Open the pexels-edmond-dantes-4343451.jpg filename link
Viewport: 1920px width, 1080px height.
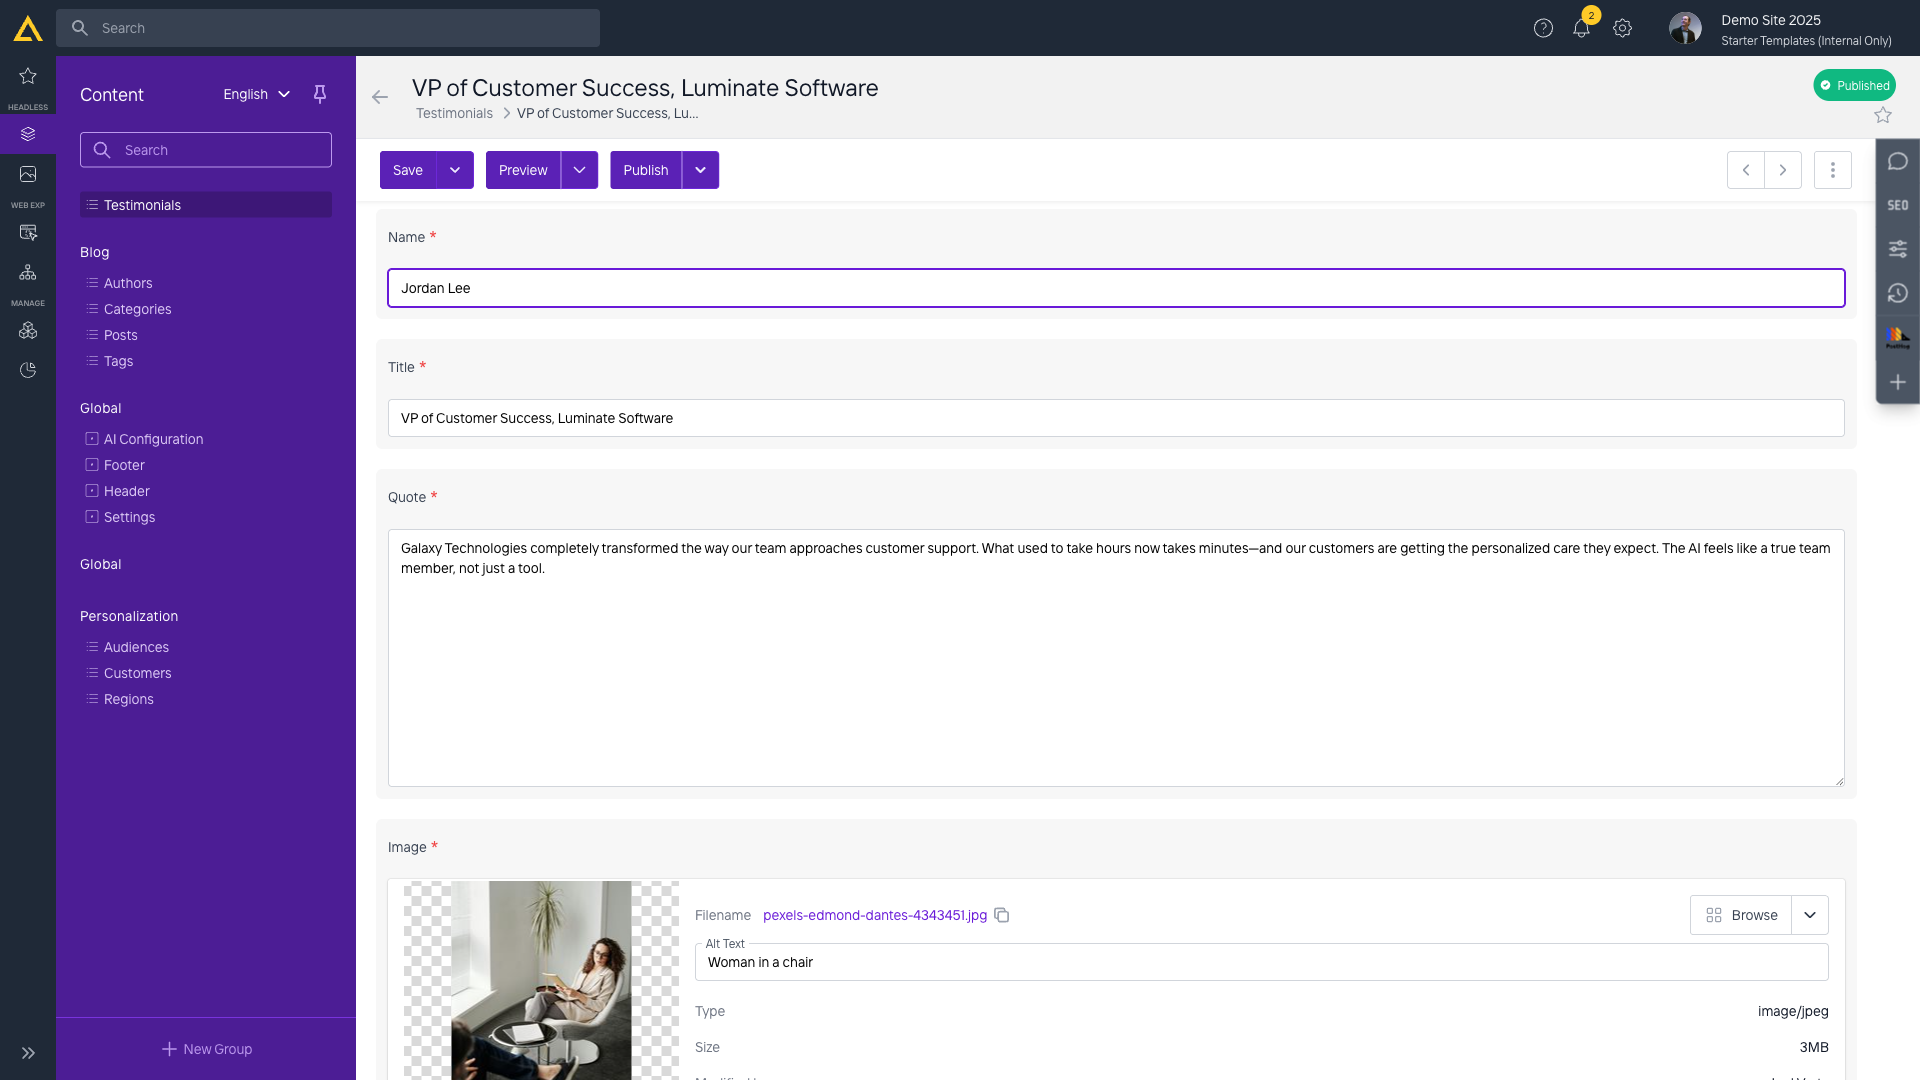pos(875,915)
